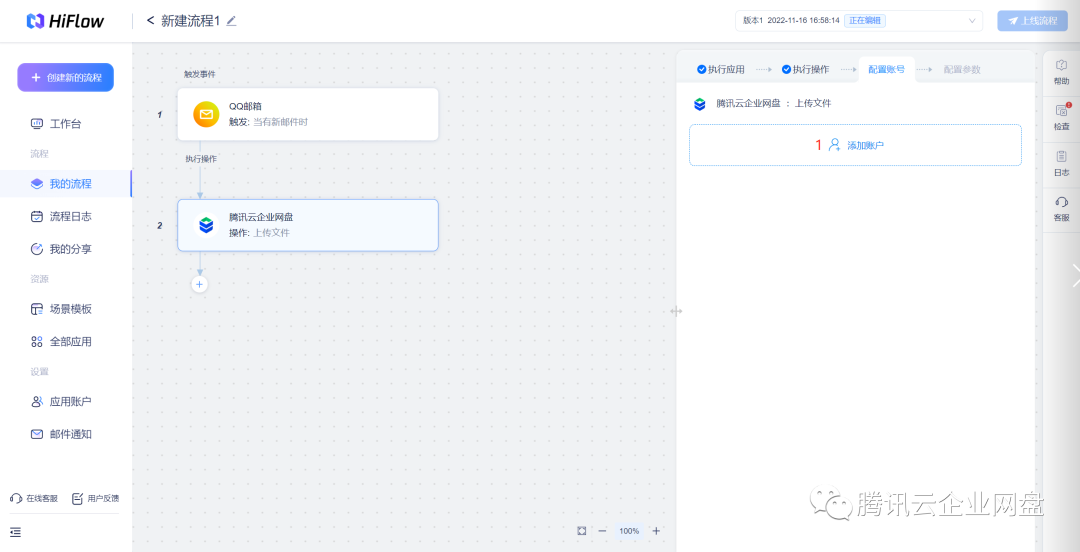Image resolution: width=1080 pixels, height=552 pixels.
Task: Open 日志 in the right toolbar
Action: pos(1061,164)
